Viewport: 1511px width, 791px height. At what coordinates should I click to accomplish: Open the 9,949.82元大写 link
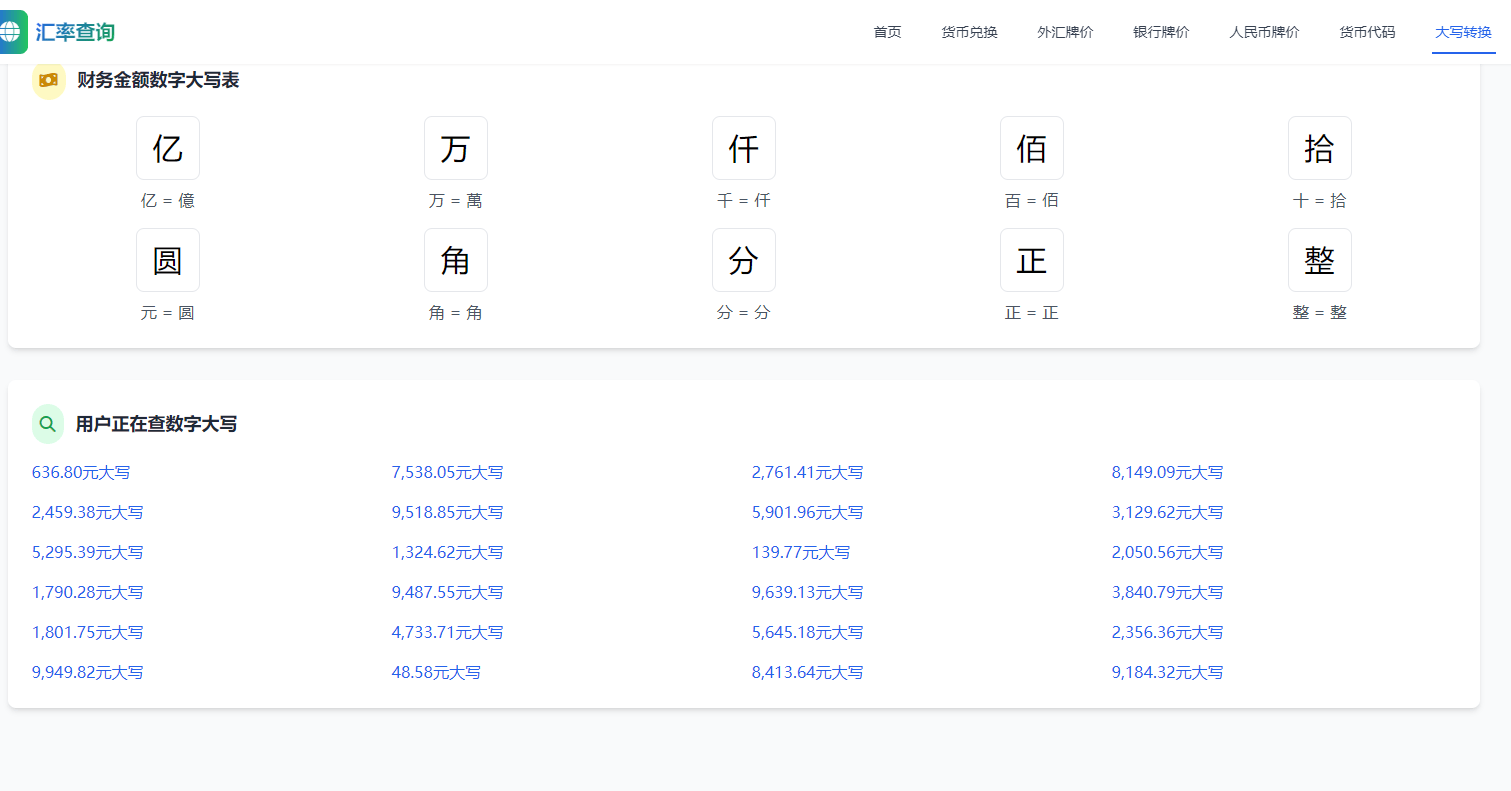(88, 672)
